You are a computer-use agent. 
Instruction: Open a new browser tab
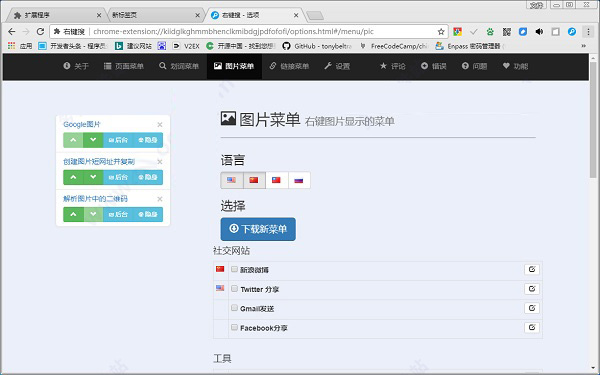pos(315,16)
